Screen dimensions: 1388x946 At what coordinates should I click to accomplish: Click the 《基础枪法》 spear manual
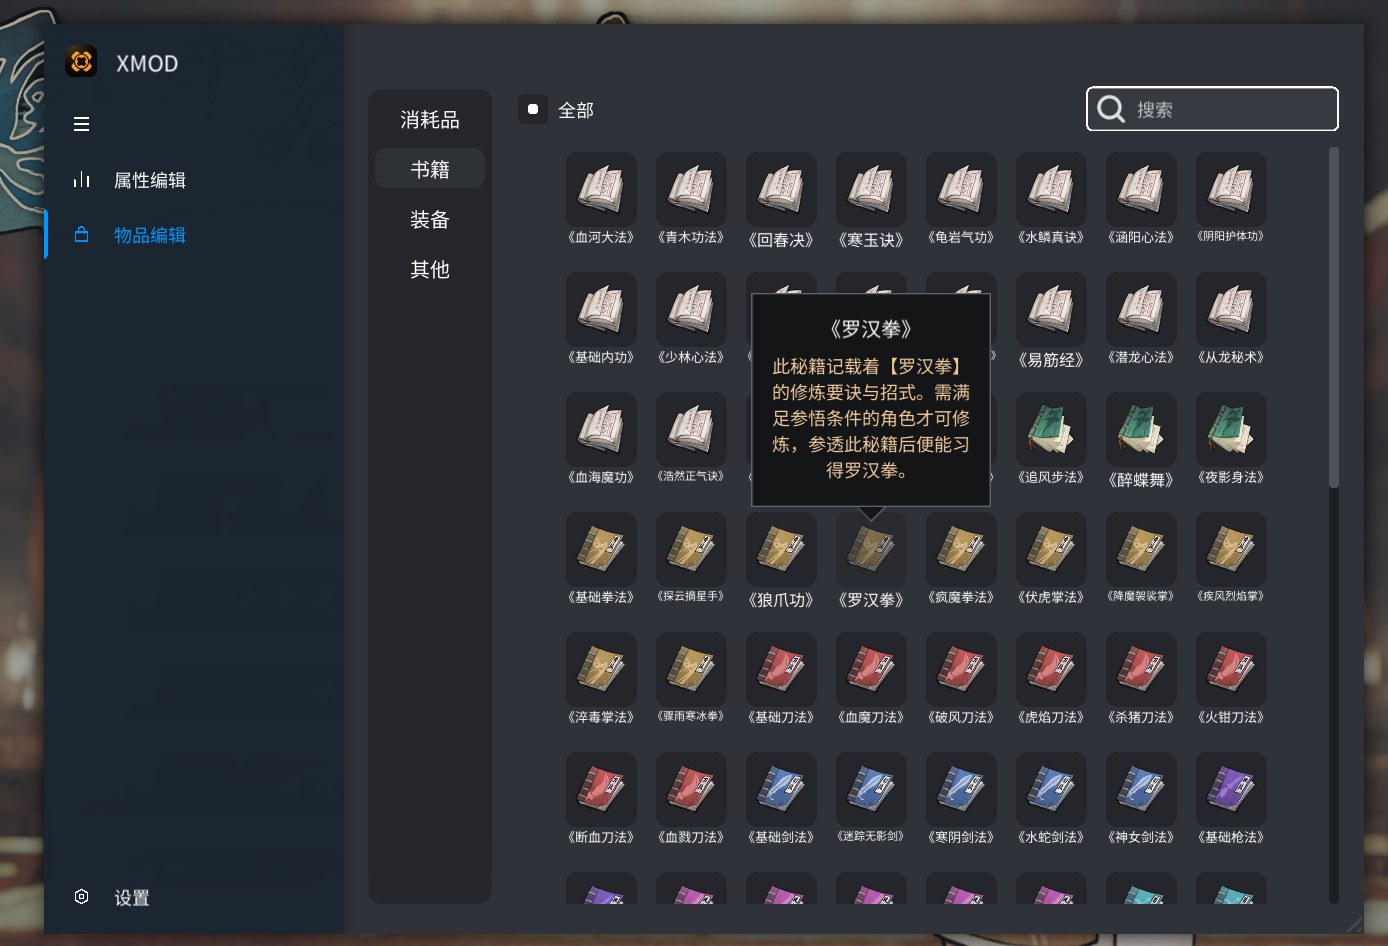tap(1231, 788)
